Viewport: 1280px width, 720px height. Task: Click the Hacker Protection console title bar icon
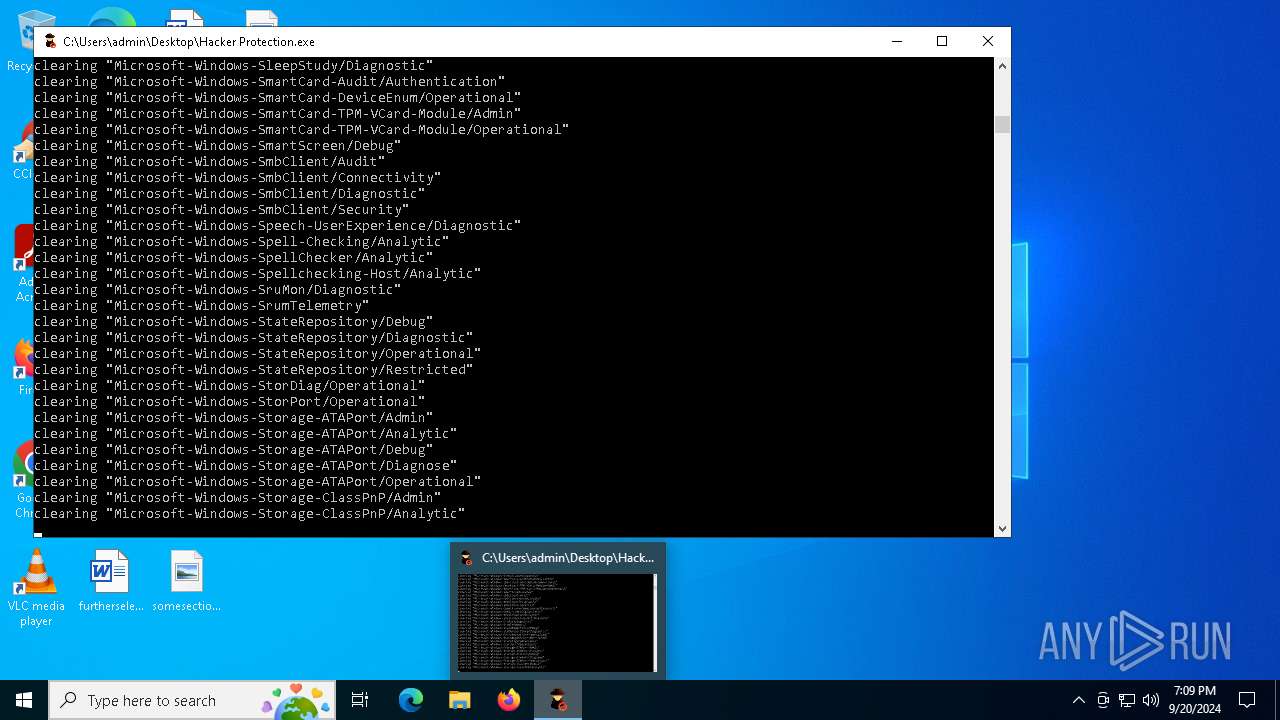pos(50,41)
